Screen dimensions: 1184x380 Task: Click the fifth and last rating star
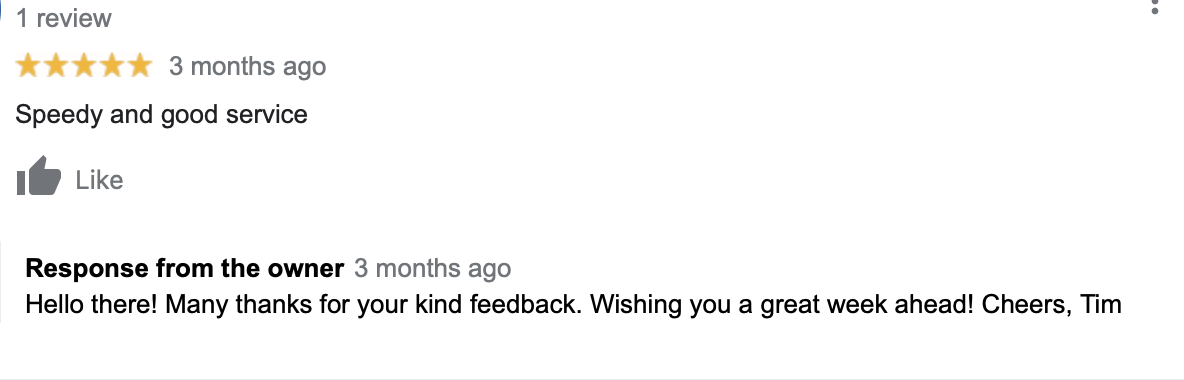140,66
